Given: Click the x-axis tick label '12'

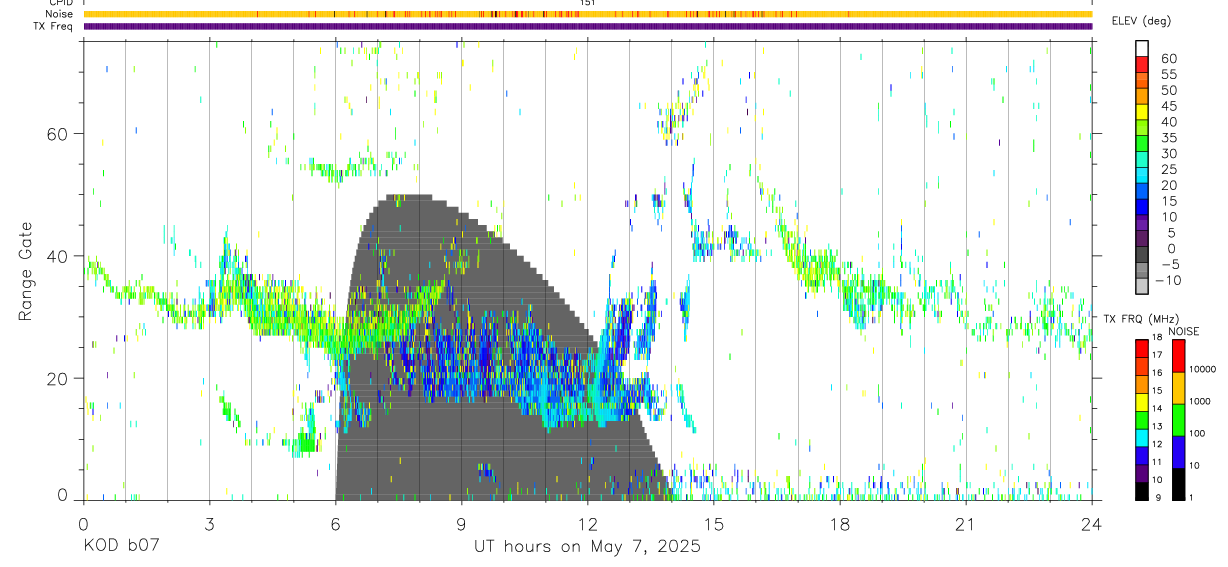Looking at the screenshot, I should 587,523.
